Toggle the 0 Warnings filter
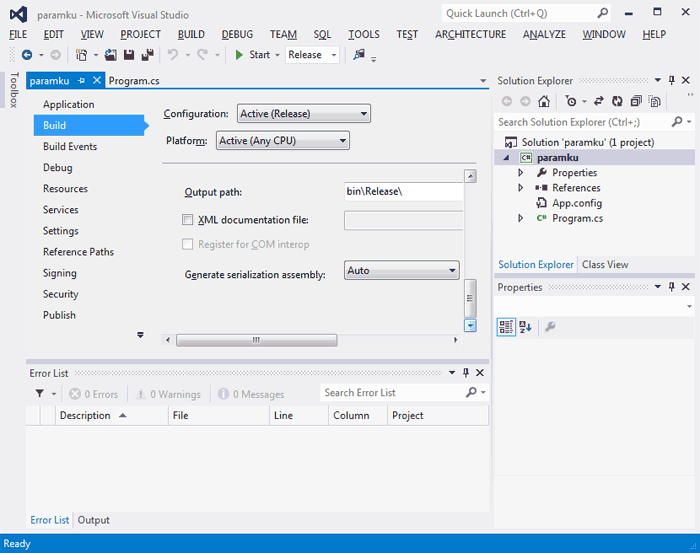 (169, 394)
